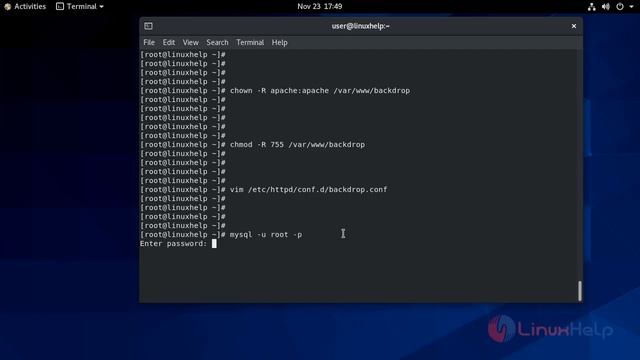Click the terminal vertical scrollbar thumb
Viewport: 640px width, 360px height.
point(580,291)
